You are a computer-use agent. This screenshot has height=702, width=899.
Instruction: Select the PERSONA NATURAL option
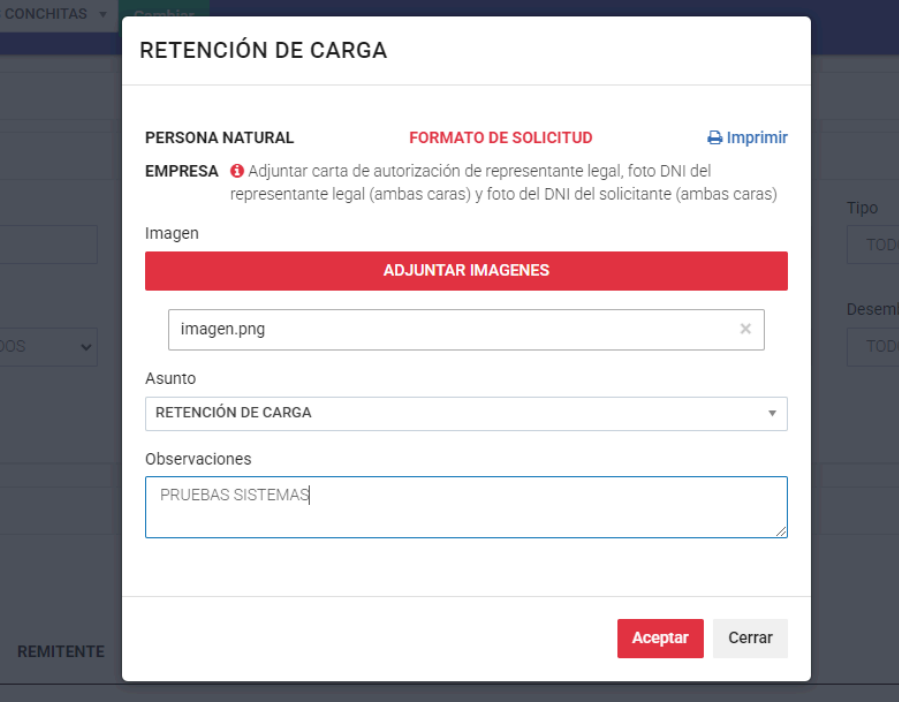(219, 138)
